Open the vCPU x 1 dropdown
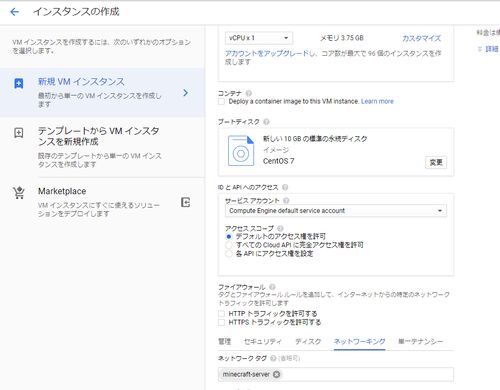500x390 pixels. point(259,38)
